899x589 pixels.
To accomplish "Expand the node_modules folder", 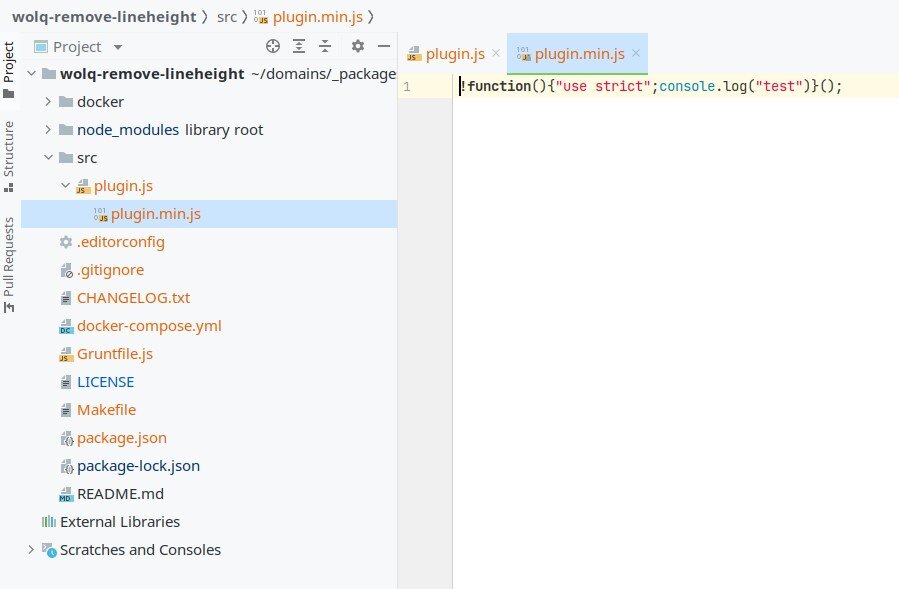I will pos(48,130).
